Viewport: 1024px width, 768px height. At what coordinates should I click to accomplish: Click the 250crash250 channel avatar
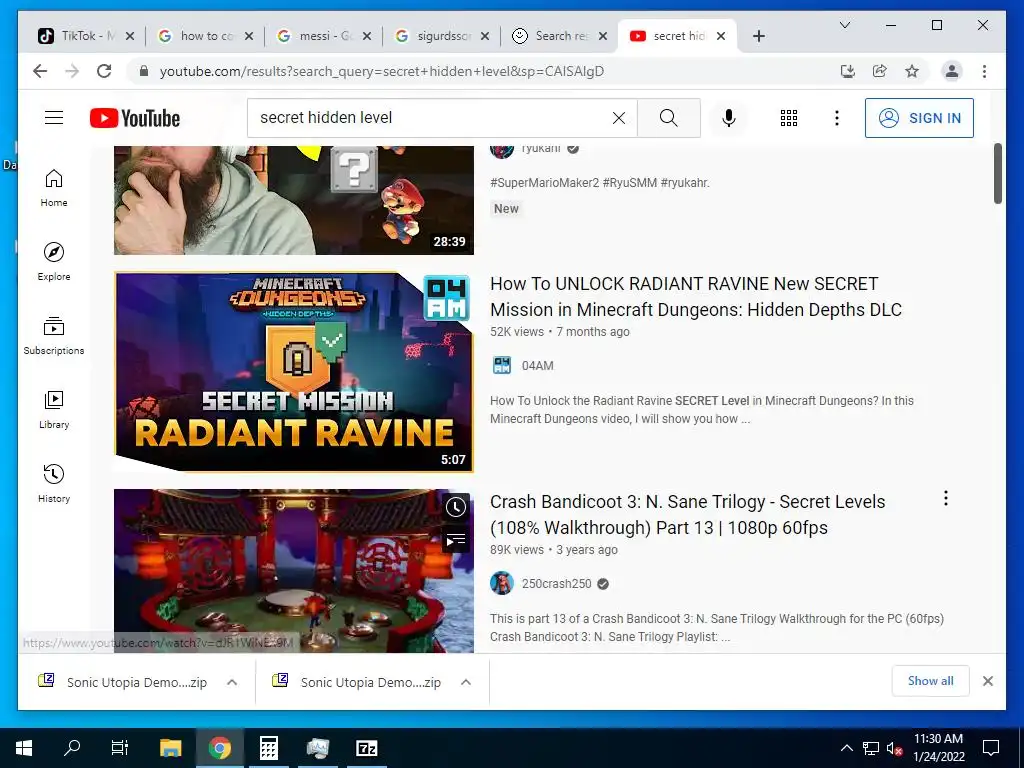(502, 583)
